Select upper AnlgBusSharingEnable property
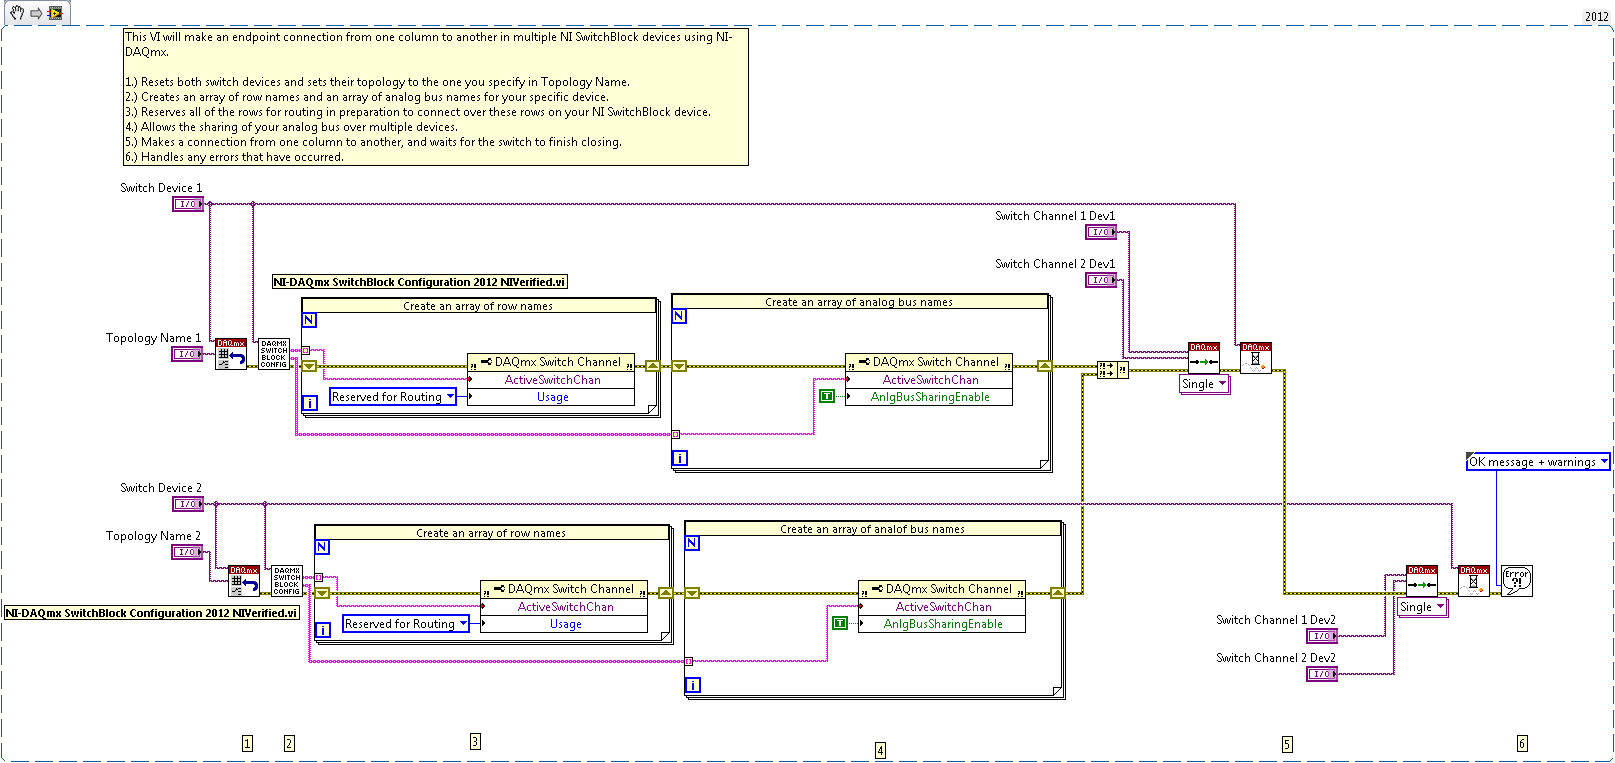The width and height of the screenshot is (1615, 763). tap(930, 397)
